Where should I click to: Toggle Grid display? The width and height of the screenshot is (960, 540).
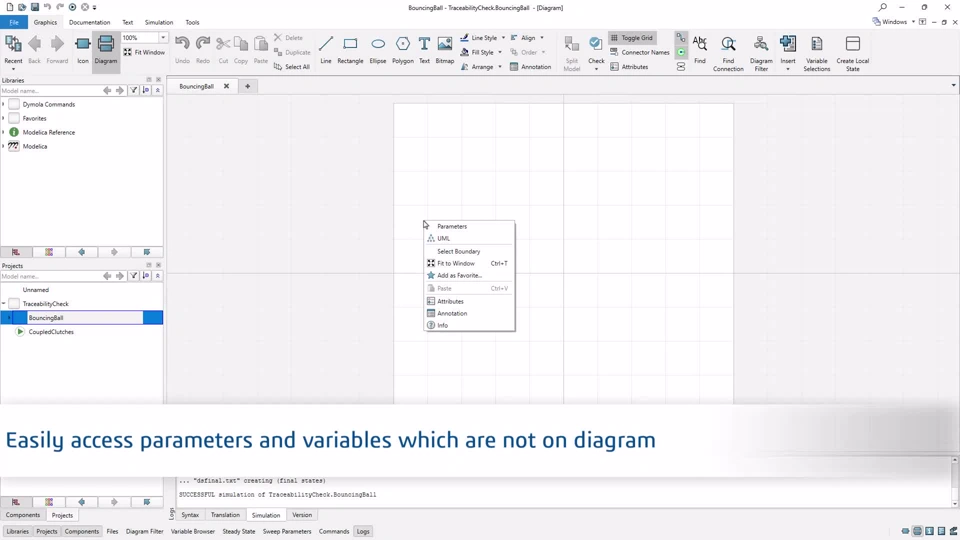631,38
